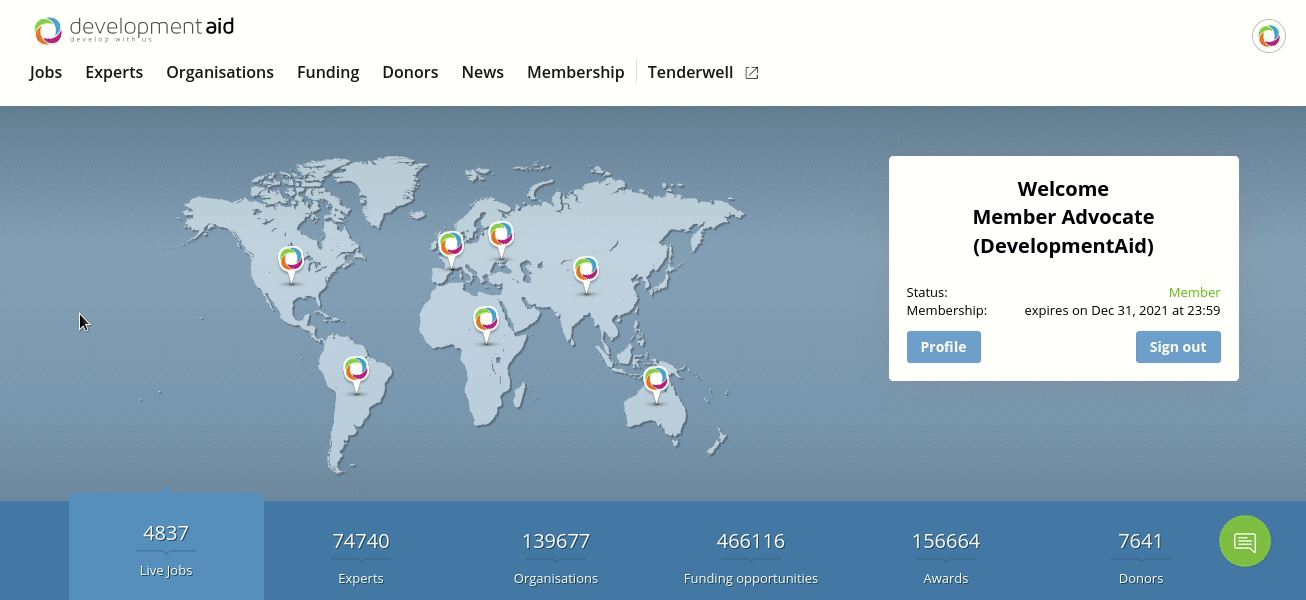Click the Tenderwell external link icon
Image resolution: width=1306 pixels, height=600 pixels.
[752, 73]
